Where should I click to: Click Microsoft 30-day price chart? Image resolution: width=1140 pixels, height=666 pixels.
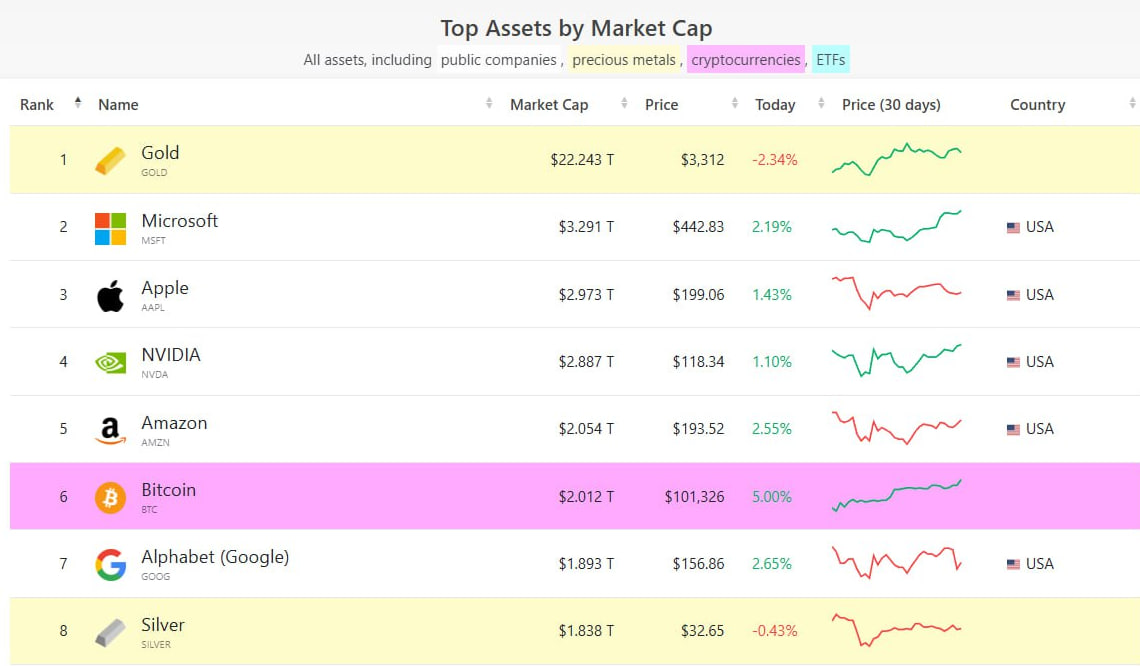pyautogui.click(x=896, y=227)
